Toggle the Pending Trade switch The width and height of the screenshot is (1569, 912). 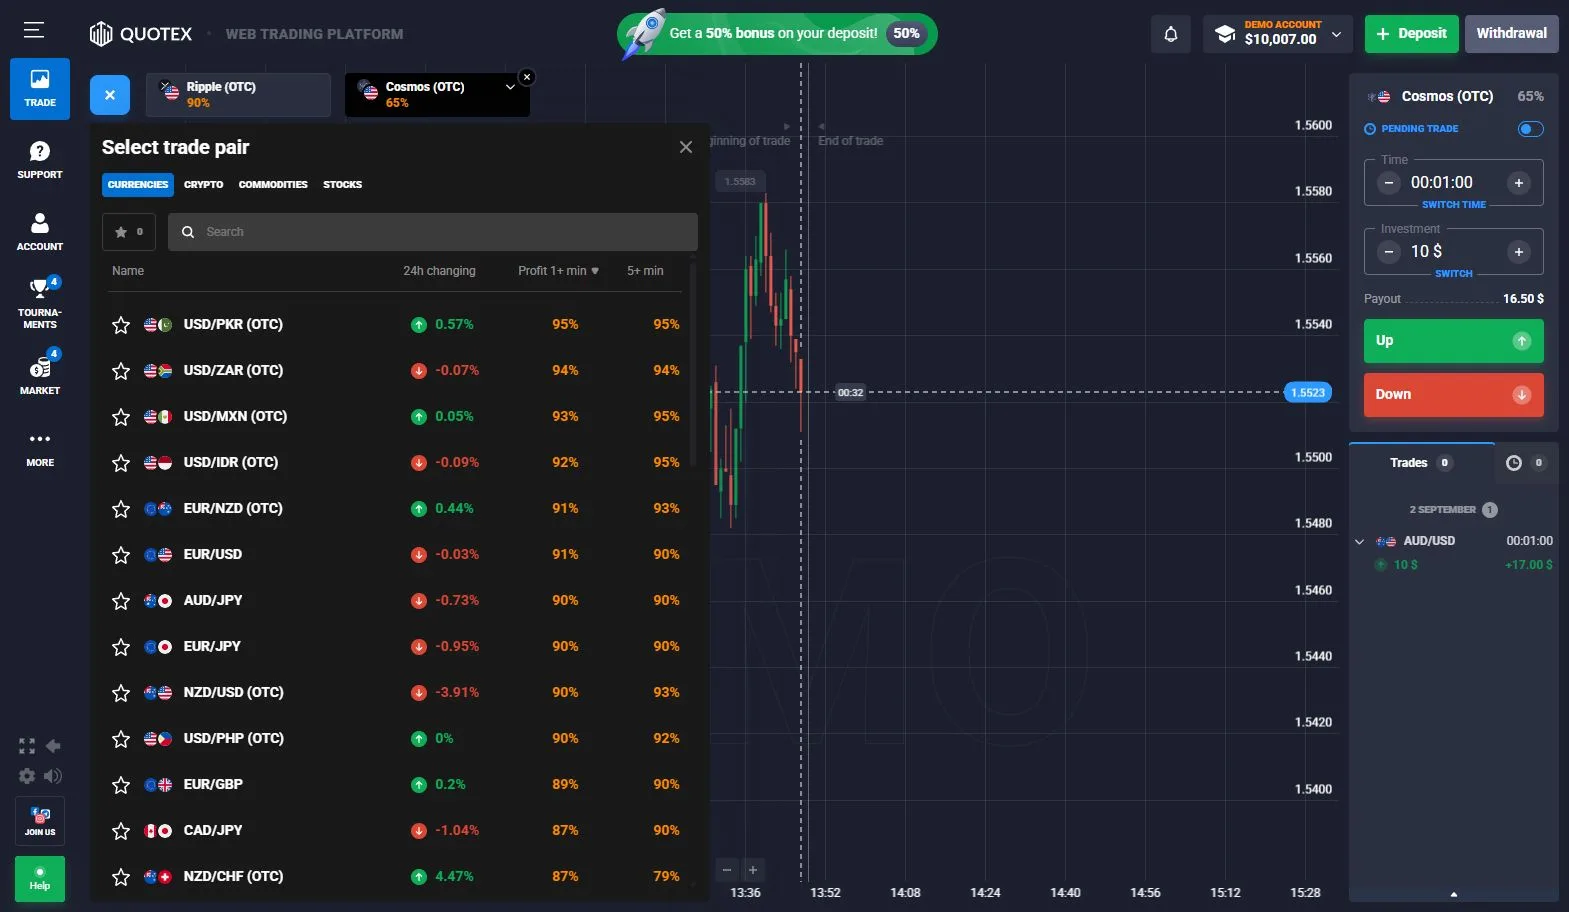1530,129
